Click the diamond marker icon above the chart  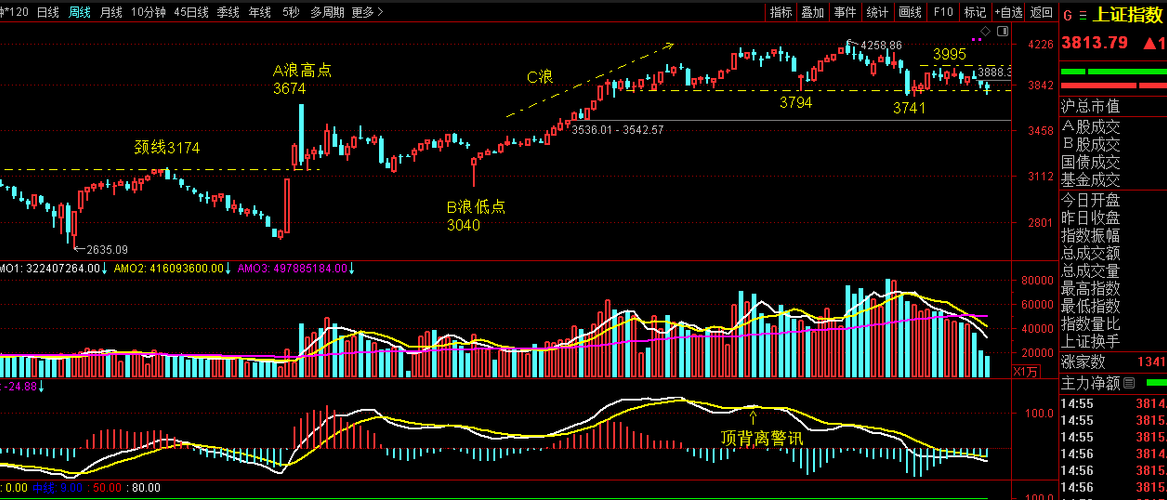(985, 31)
